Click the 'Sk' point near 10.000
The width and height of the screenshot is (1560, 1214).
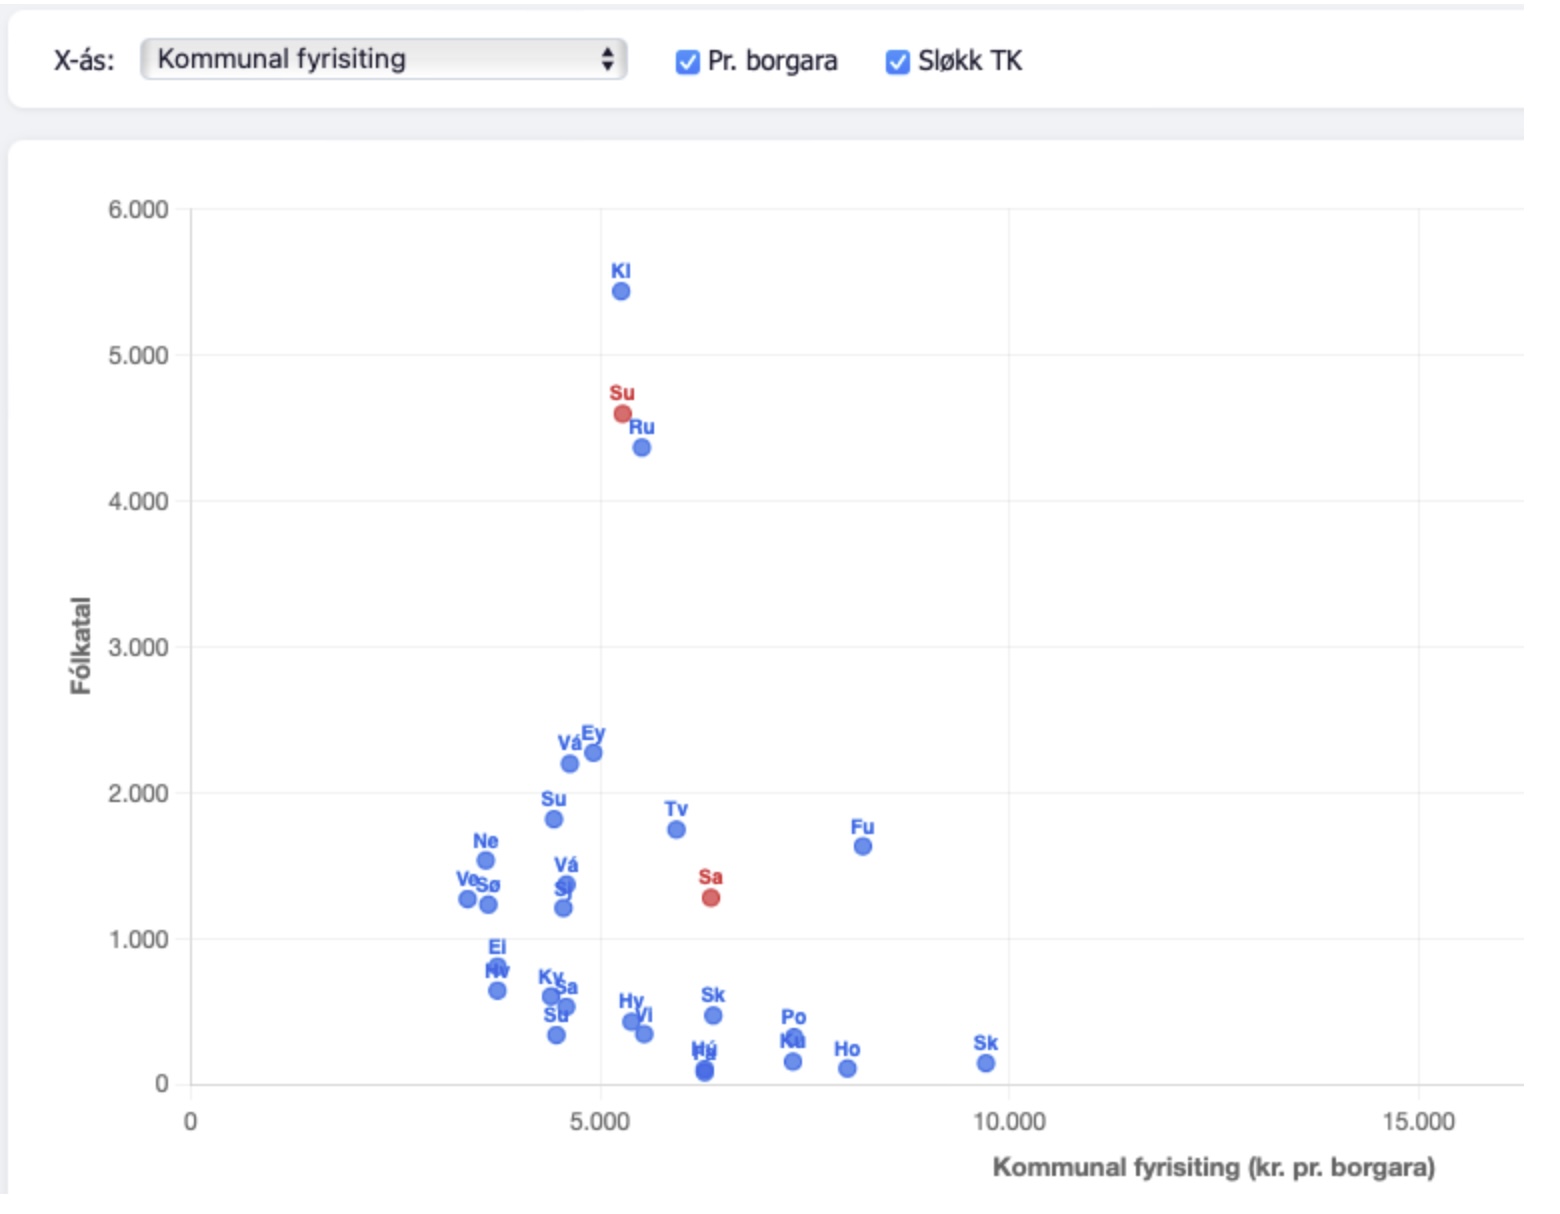pos(986,1063)
